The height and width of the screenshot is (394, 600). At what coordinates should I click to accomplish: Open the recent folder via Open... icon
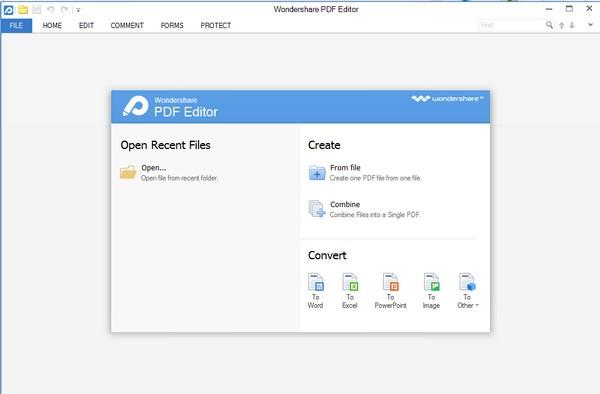pos(128,172)
